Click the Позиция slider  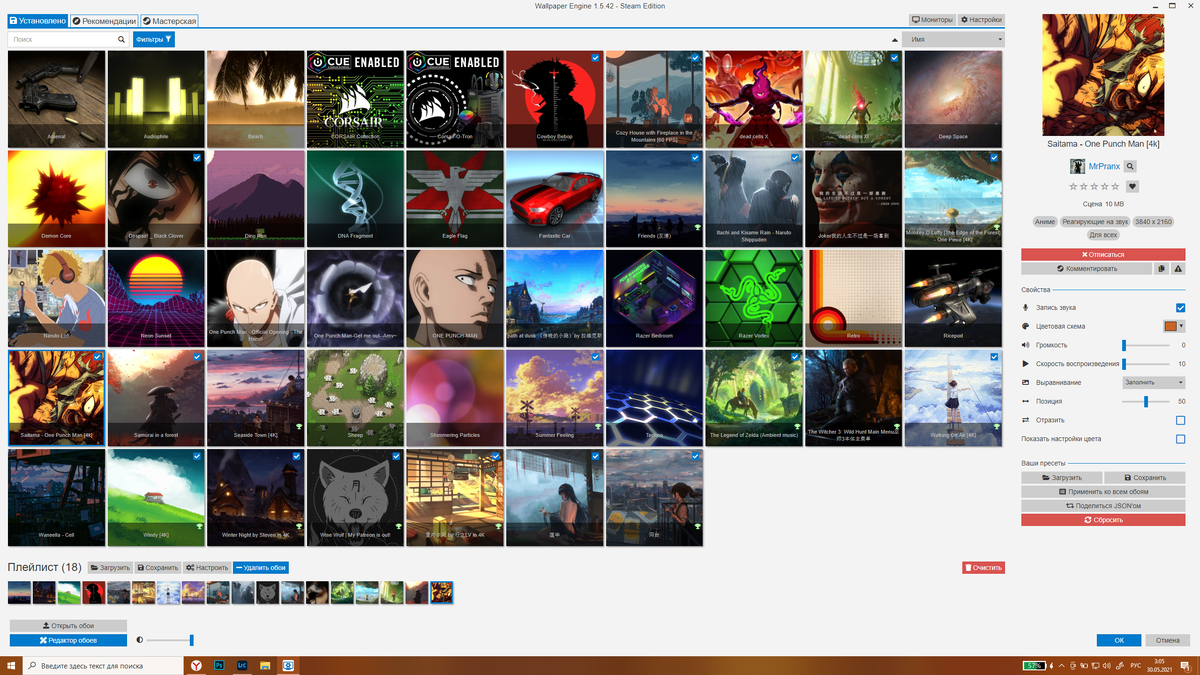(1147, 401)
